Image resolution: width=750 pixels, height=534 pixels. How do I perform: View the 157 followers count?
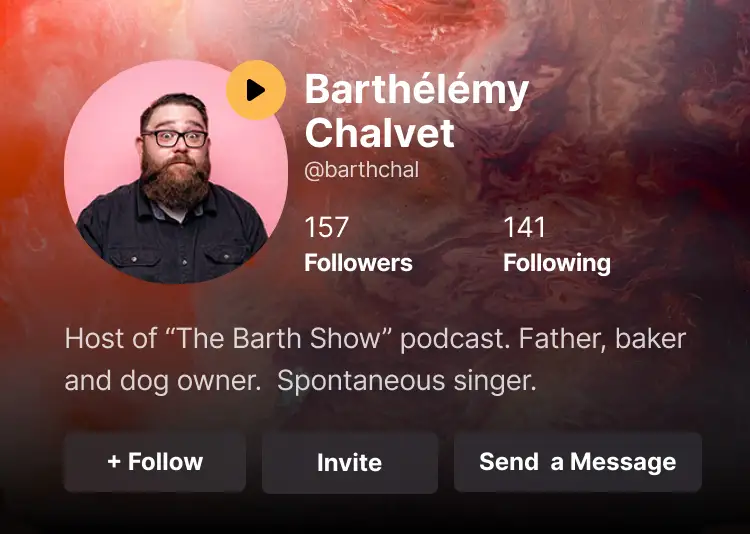pyautogui.click(x=326, y=227)
